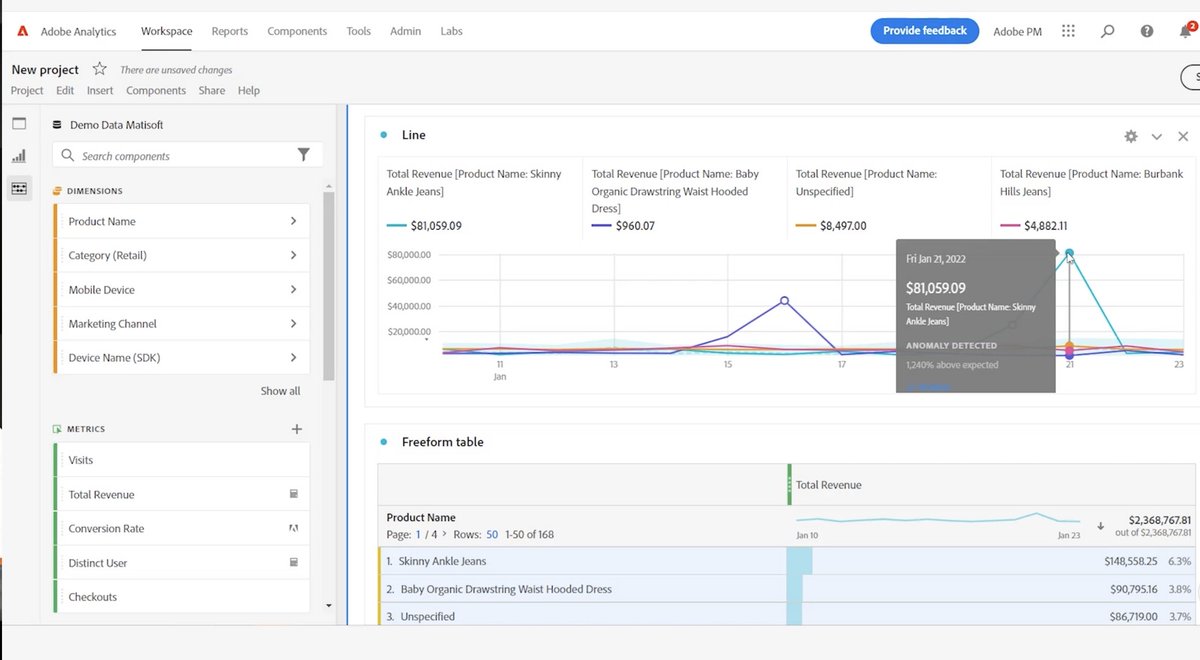Expand the Device Name (SDK) dimension chevron
Viewport: 1200px width, 660px height.
(x=293, y=357)
